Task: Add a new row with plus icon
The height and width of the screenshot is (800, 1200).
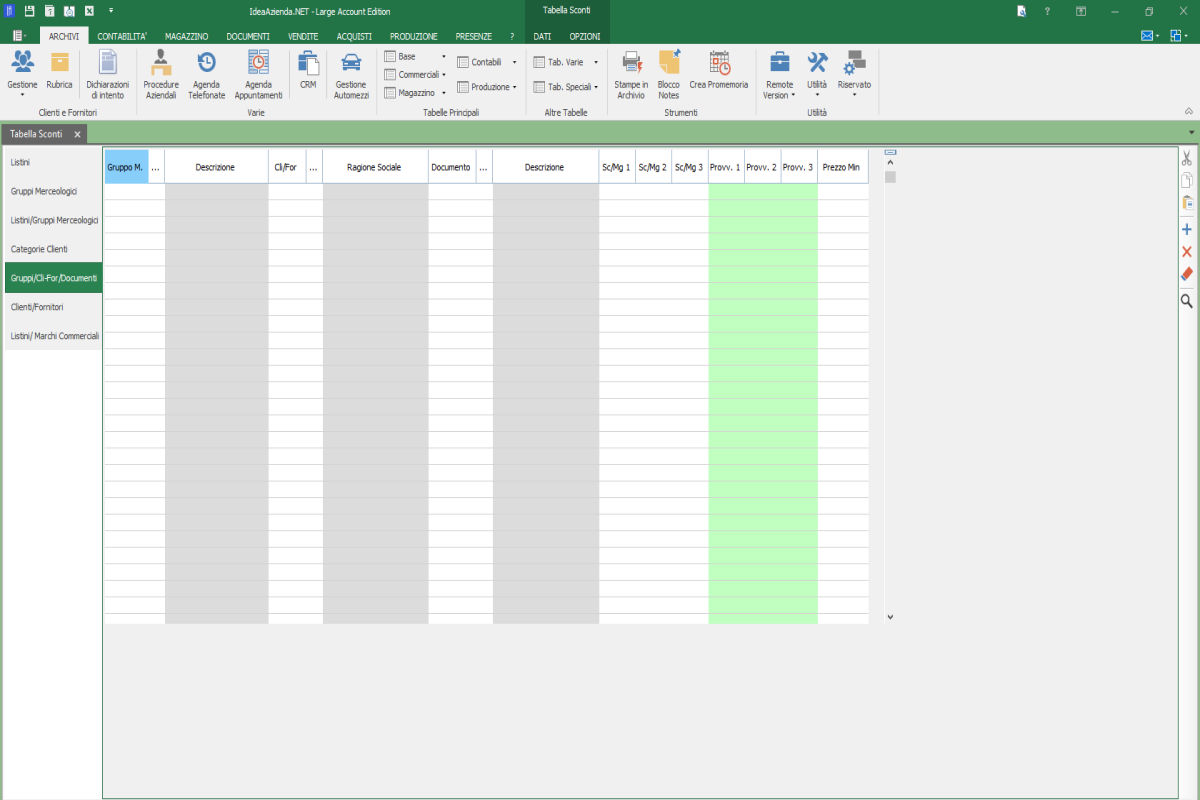Action: tap(1187, 229)
